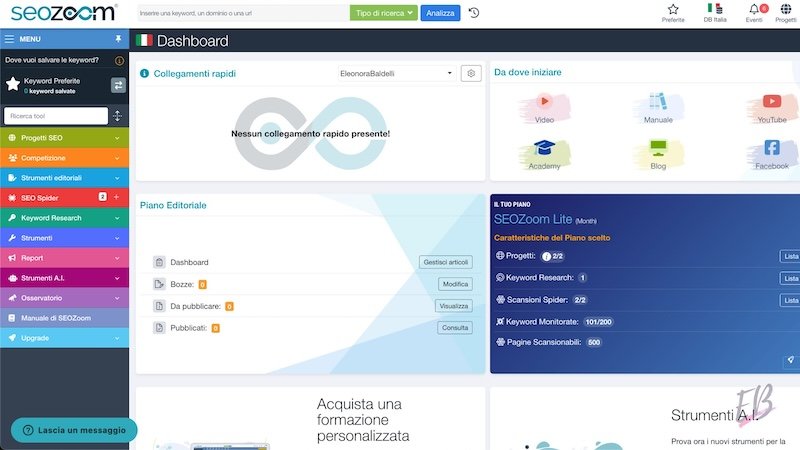Click the Keyword Research count badge 1
Image resolution: width=800 pixels, height=450 pixels.
(582, 278)
